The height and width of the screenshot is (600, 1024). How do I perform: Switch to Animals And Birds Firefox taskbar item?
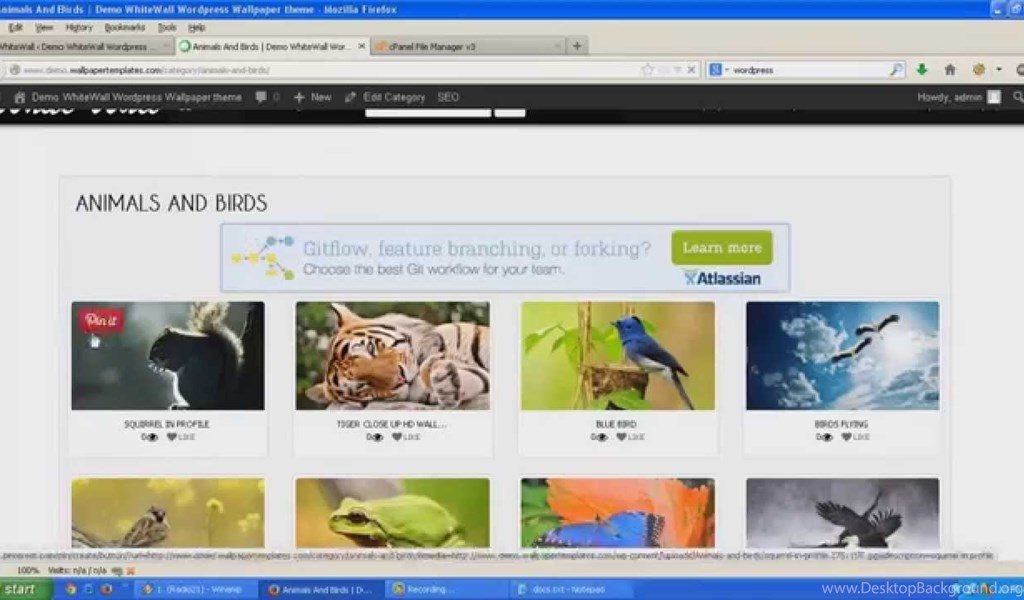tap(320, 590)
